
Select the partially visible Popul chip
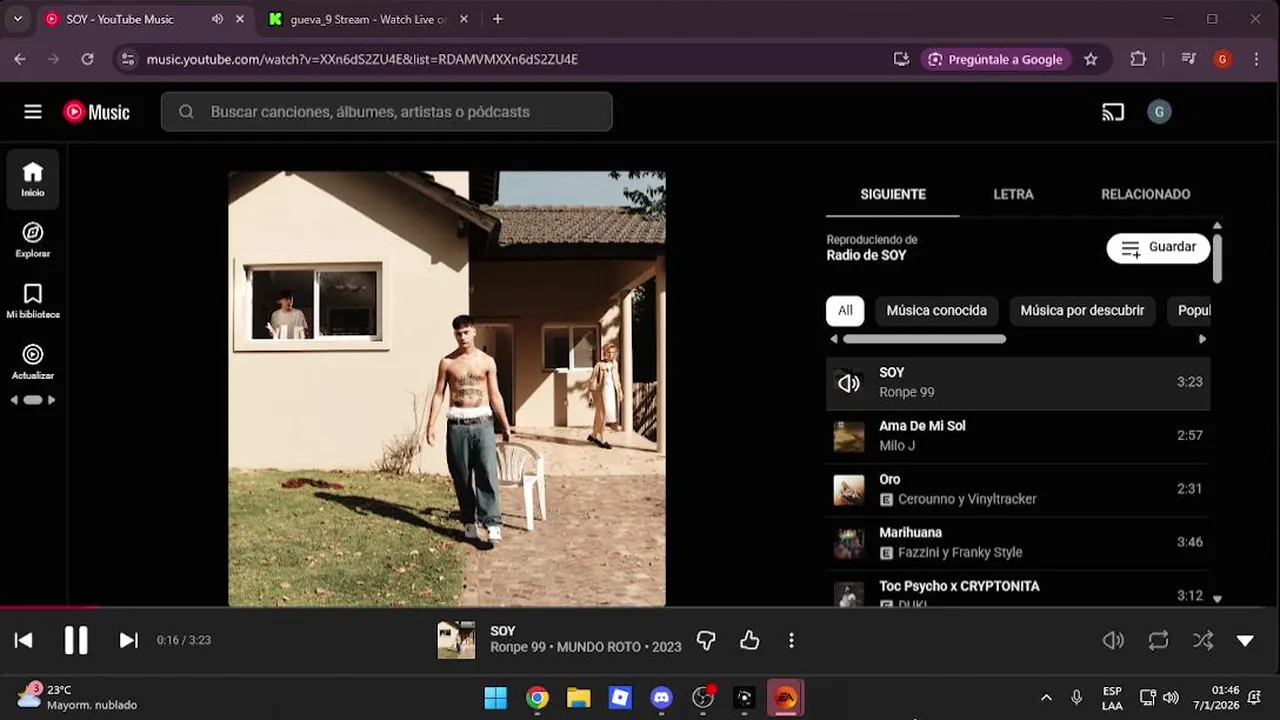(1190, 311)
